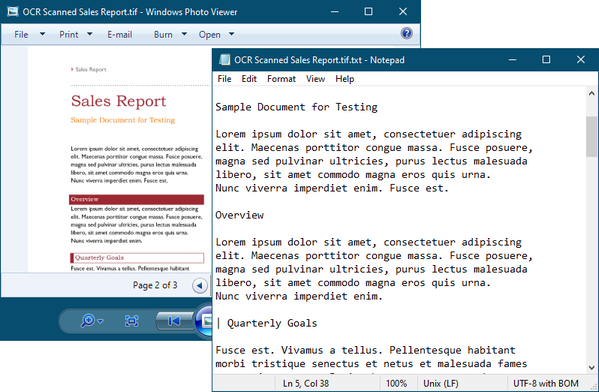Maximize the Photo Viewer window
This screenshot has width=599, height=392.
point(368,12)
